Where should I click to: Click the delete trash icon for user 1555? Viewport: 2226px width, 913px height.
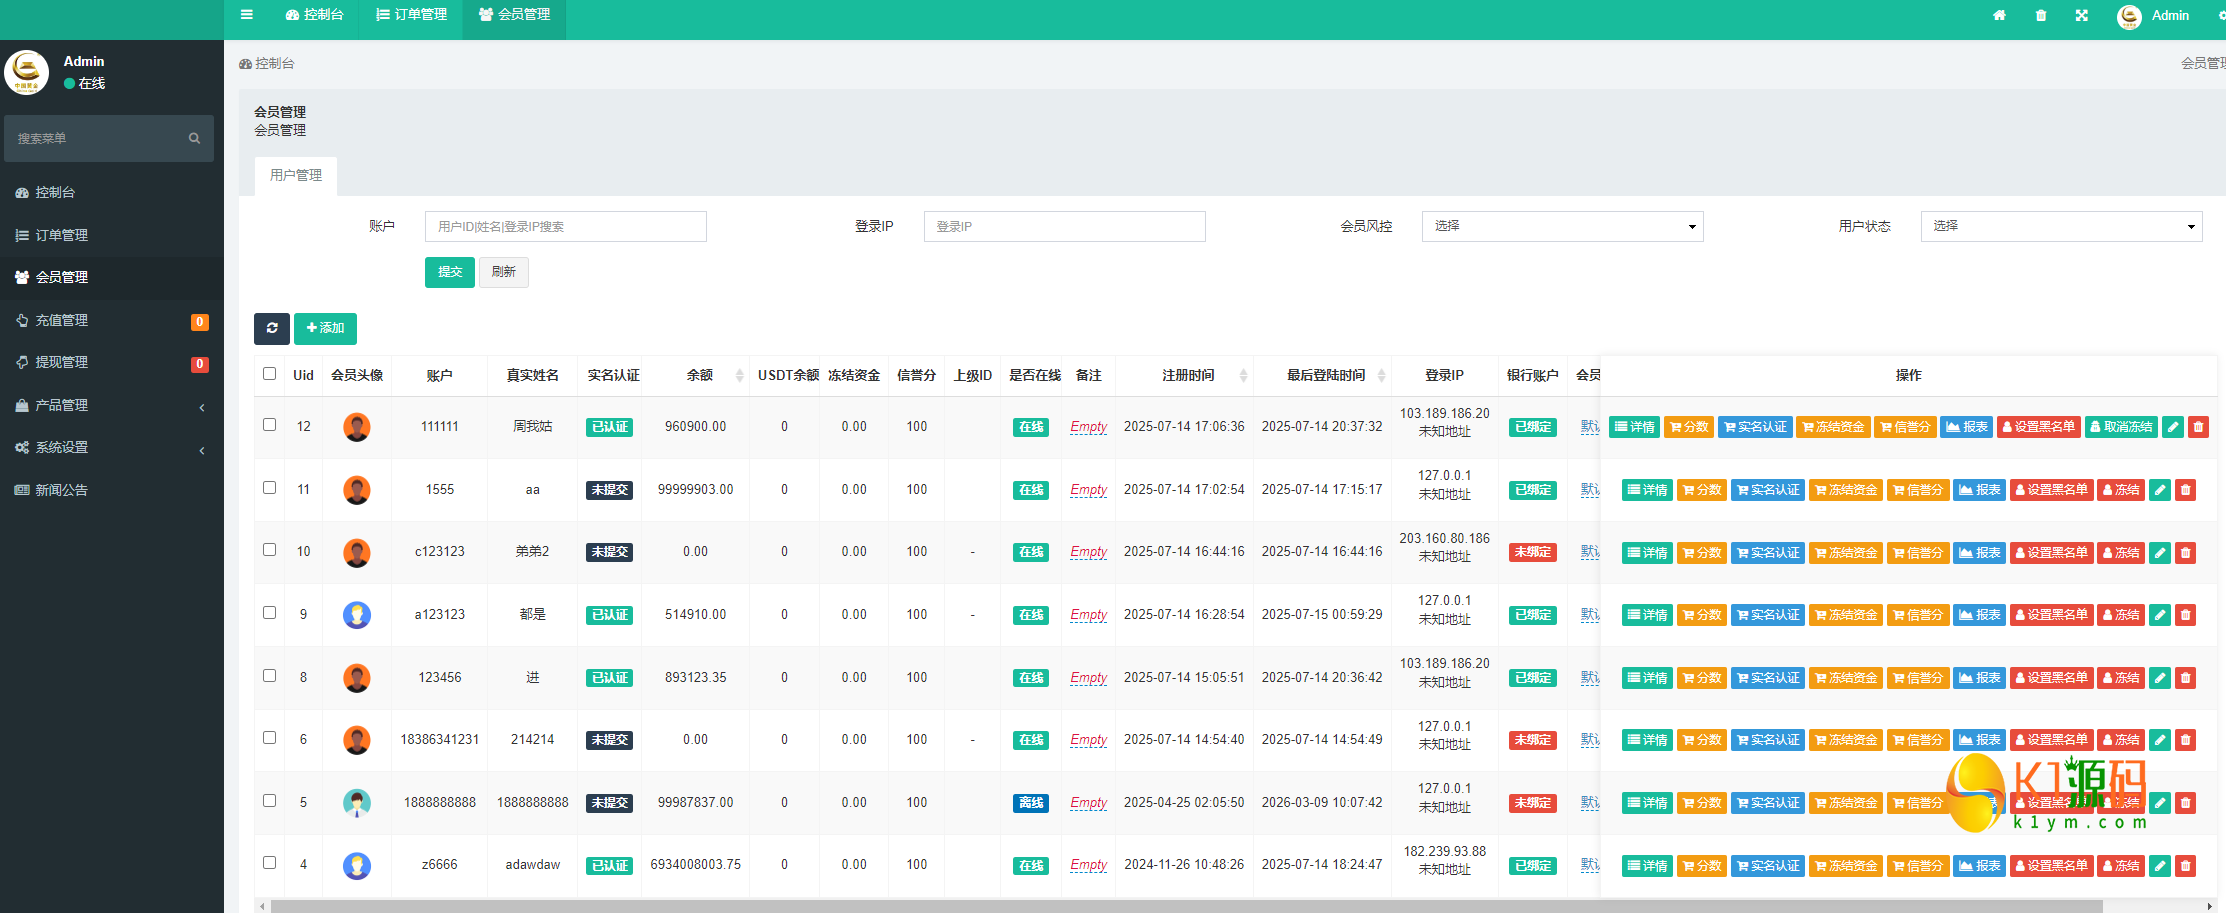coord(2186,490)
